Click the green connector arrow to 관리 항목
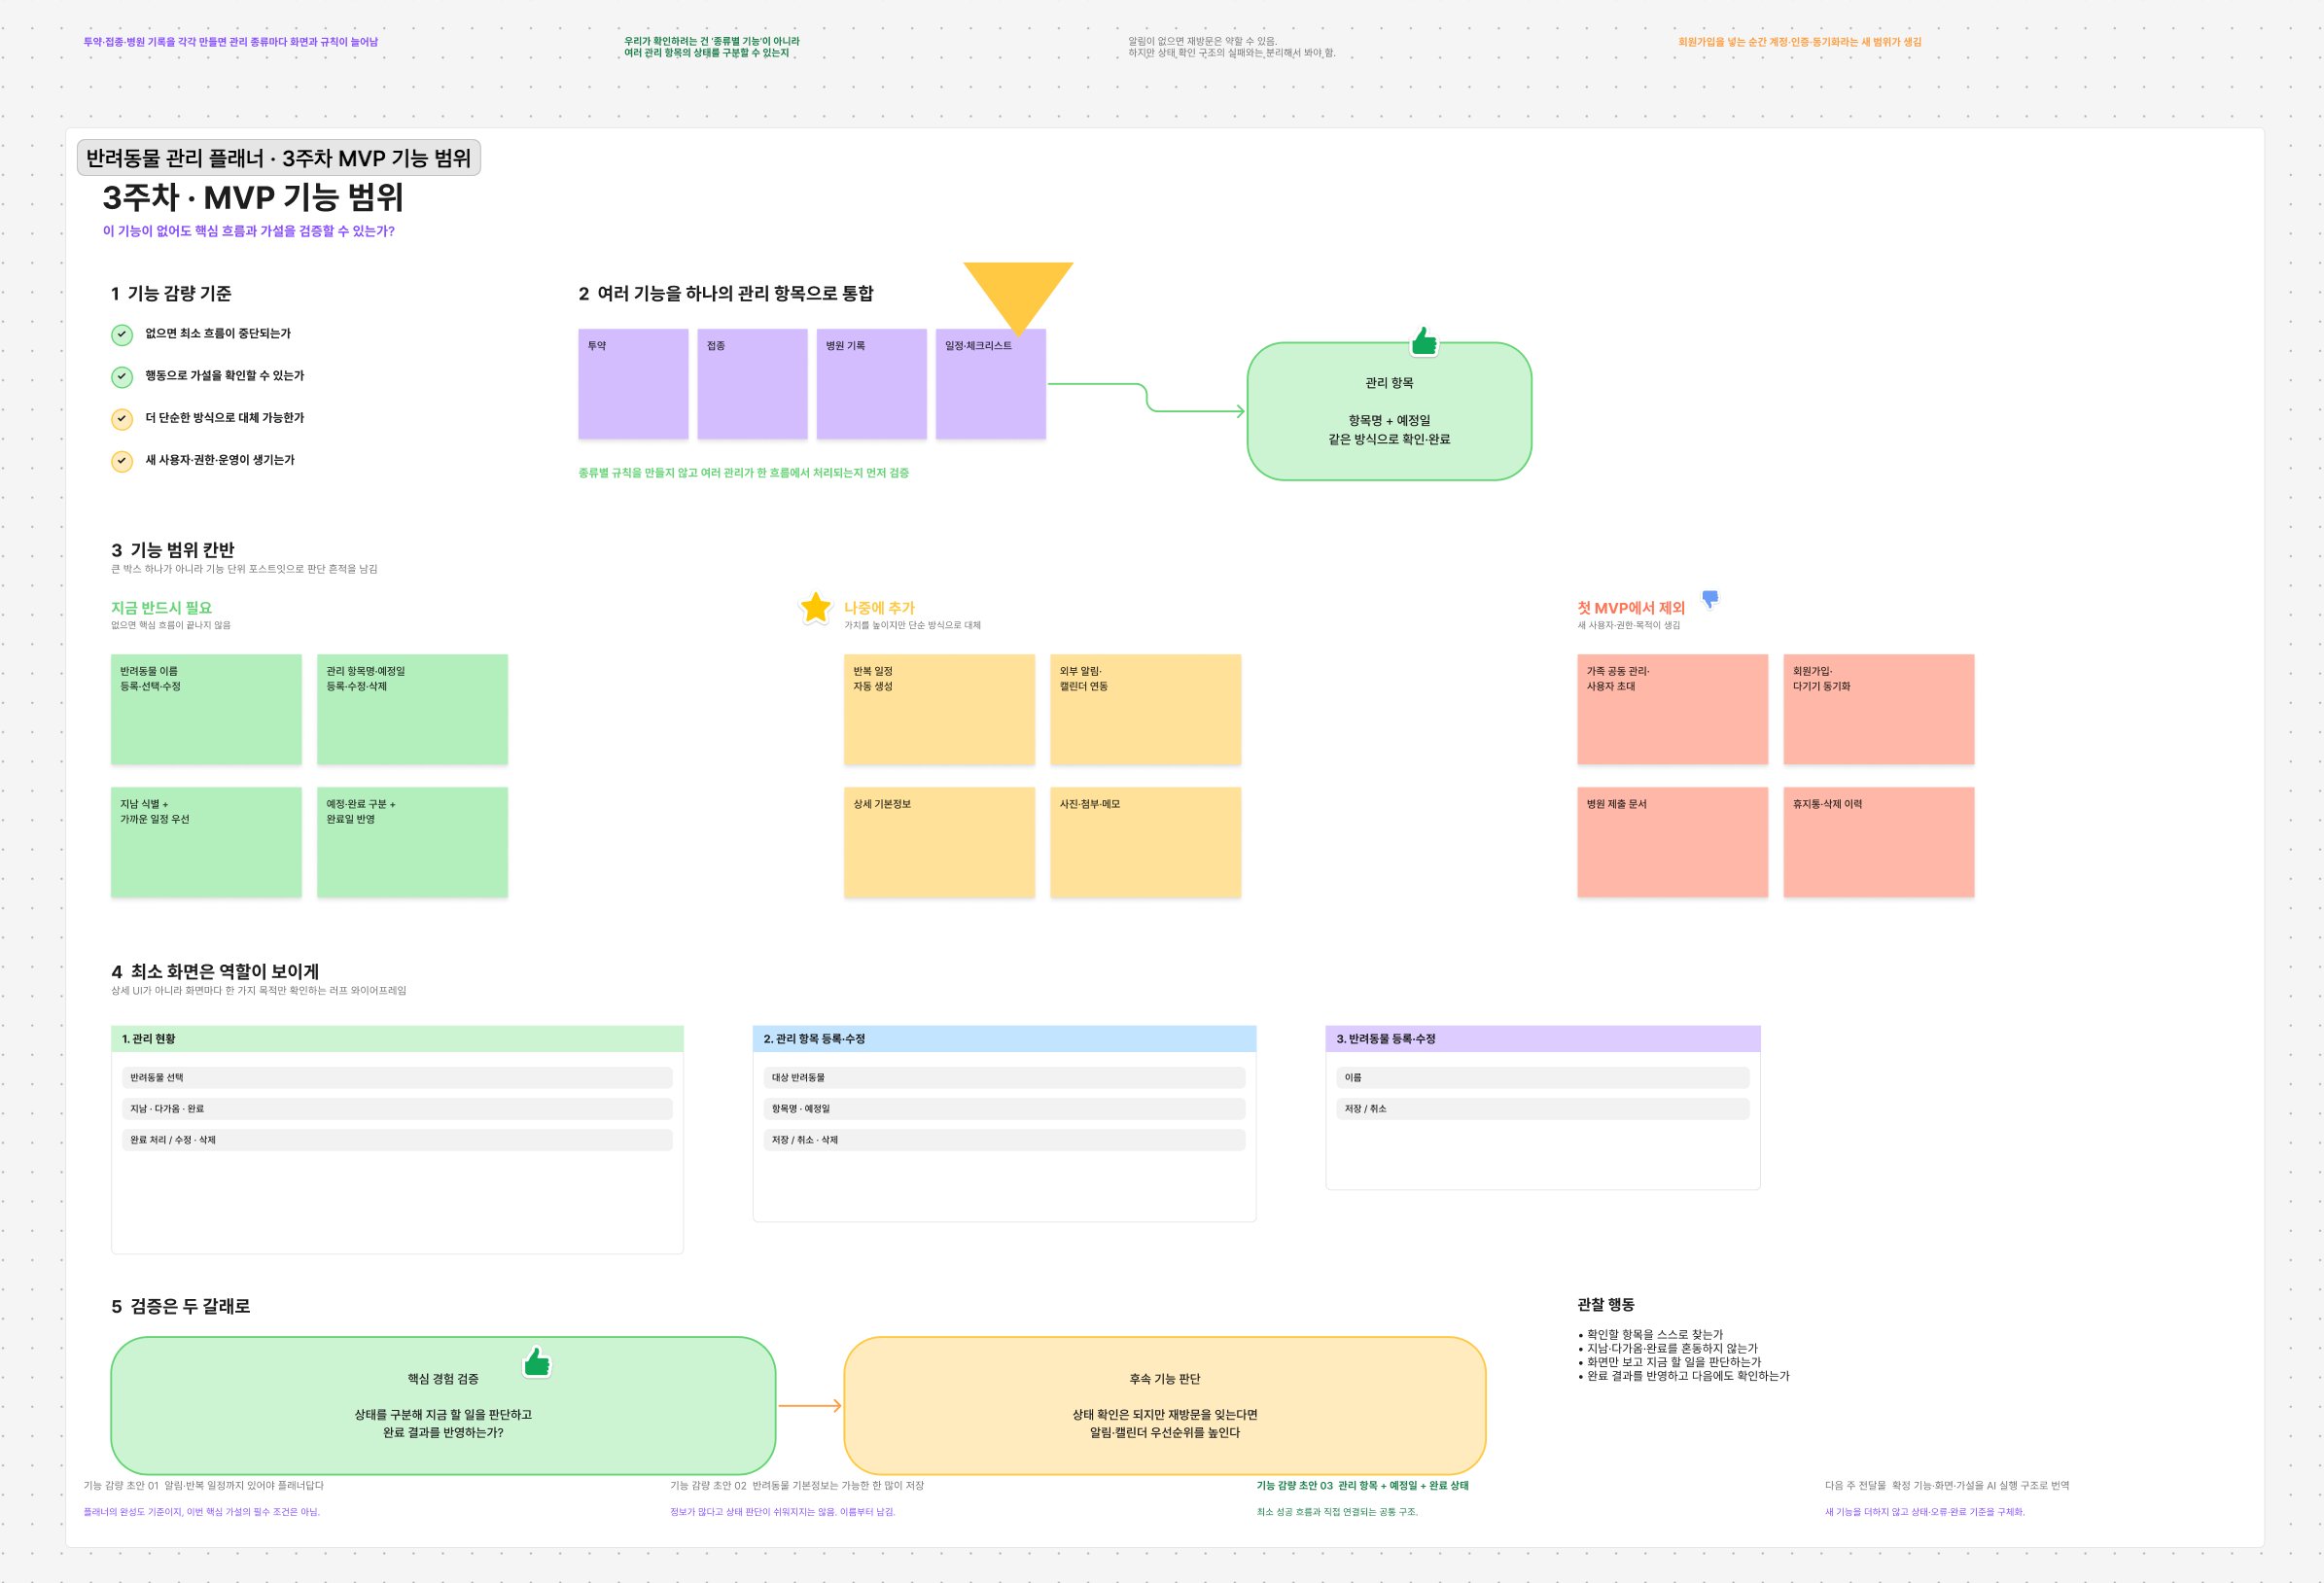 coord(1146,397)
